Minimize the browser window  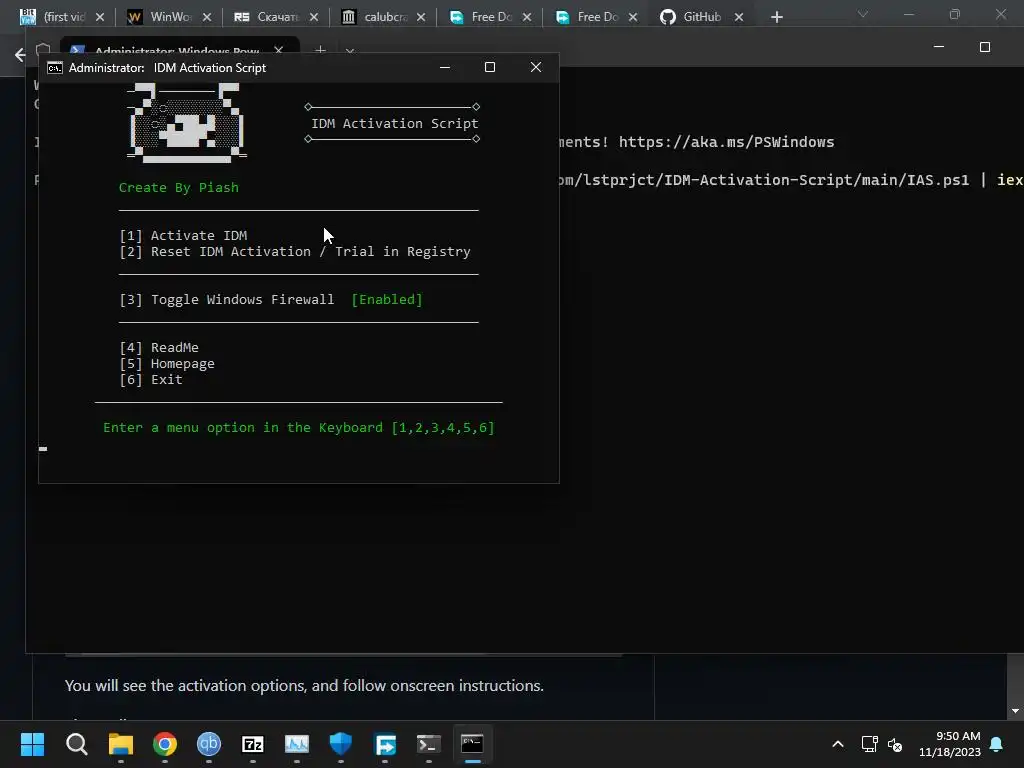pyautogui.click(x=908, y=14)
